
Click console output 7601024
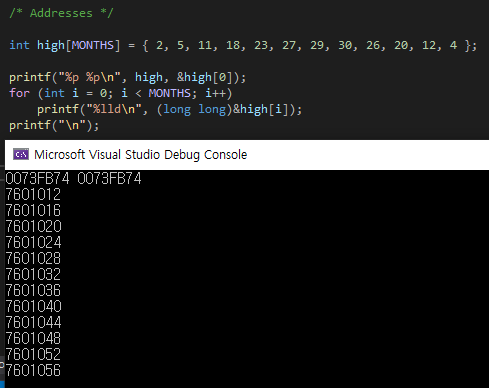pyautogui.click(x=33, y=242)
